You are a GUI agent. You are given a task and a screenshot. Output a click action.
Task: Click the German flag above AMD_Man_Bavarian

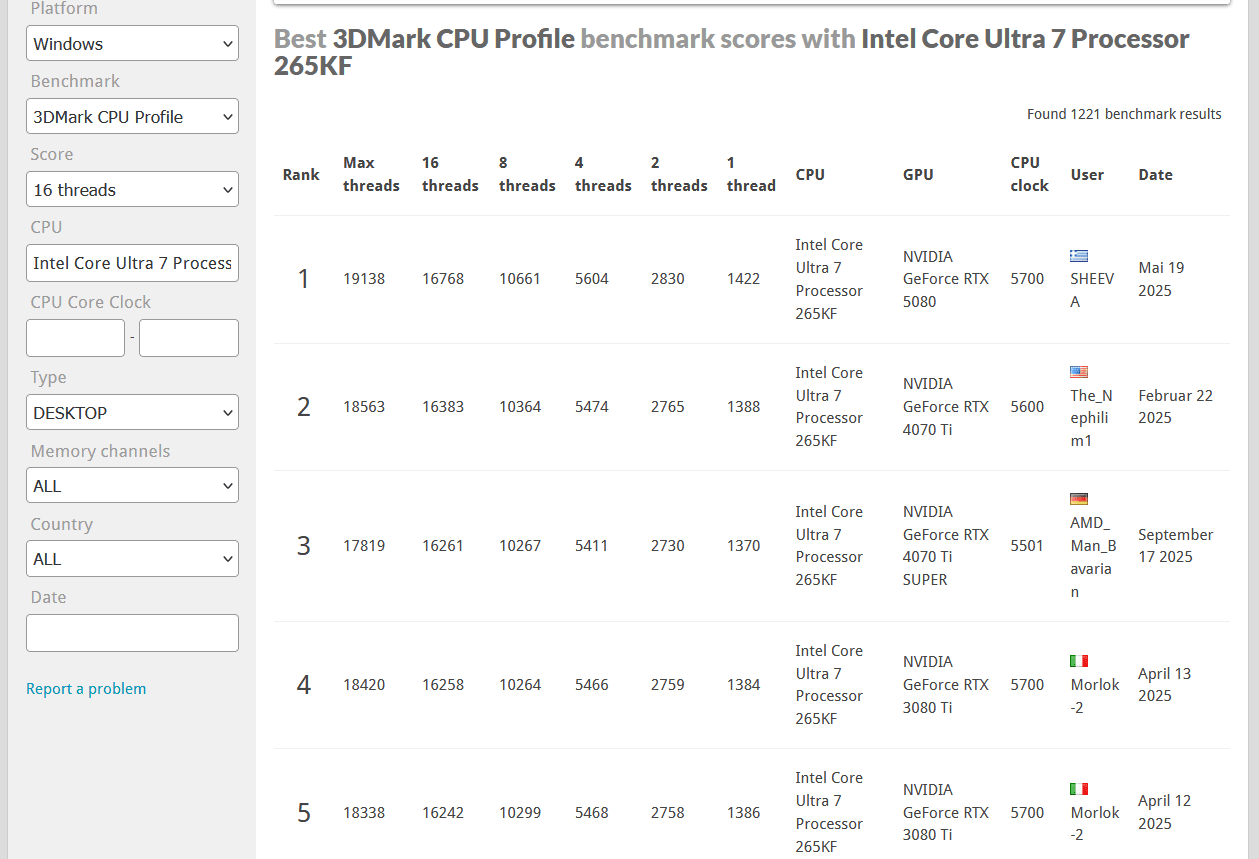[1078, 499]
